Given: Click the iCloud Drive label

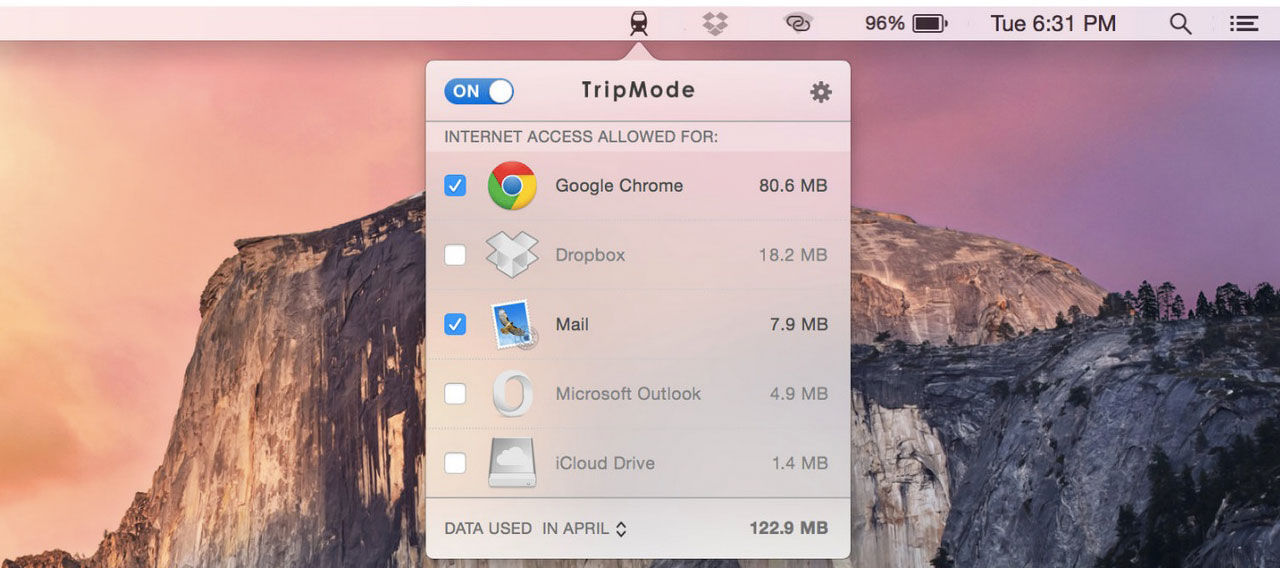Looking at the screenshot, I should click(605, 463).
